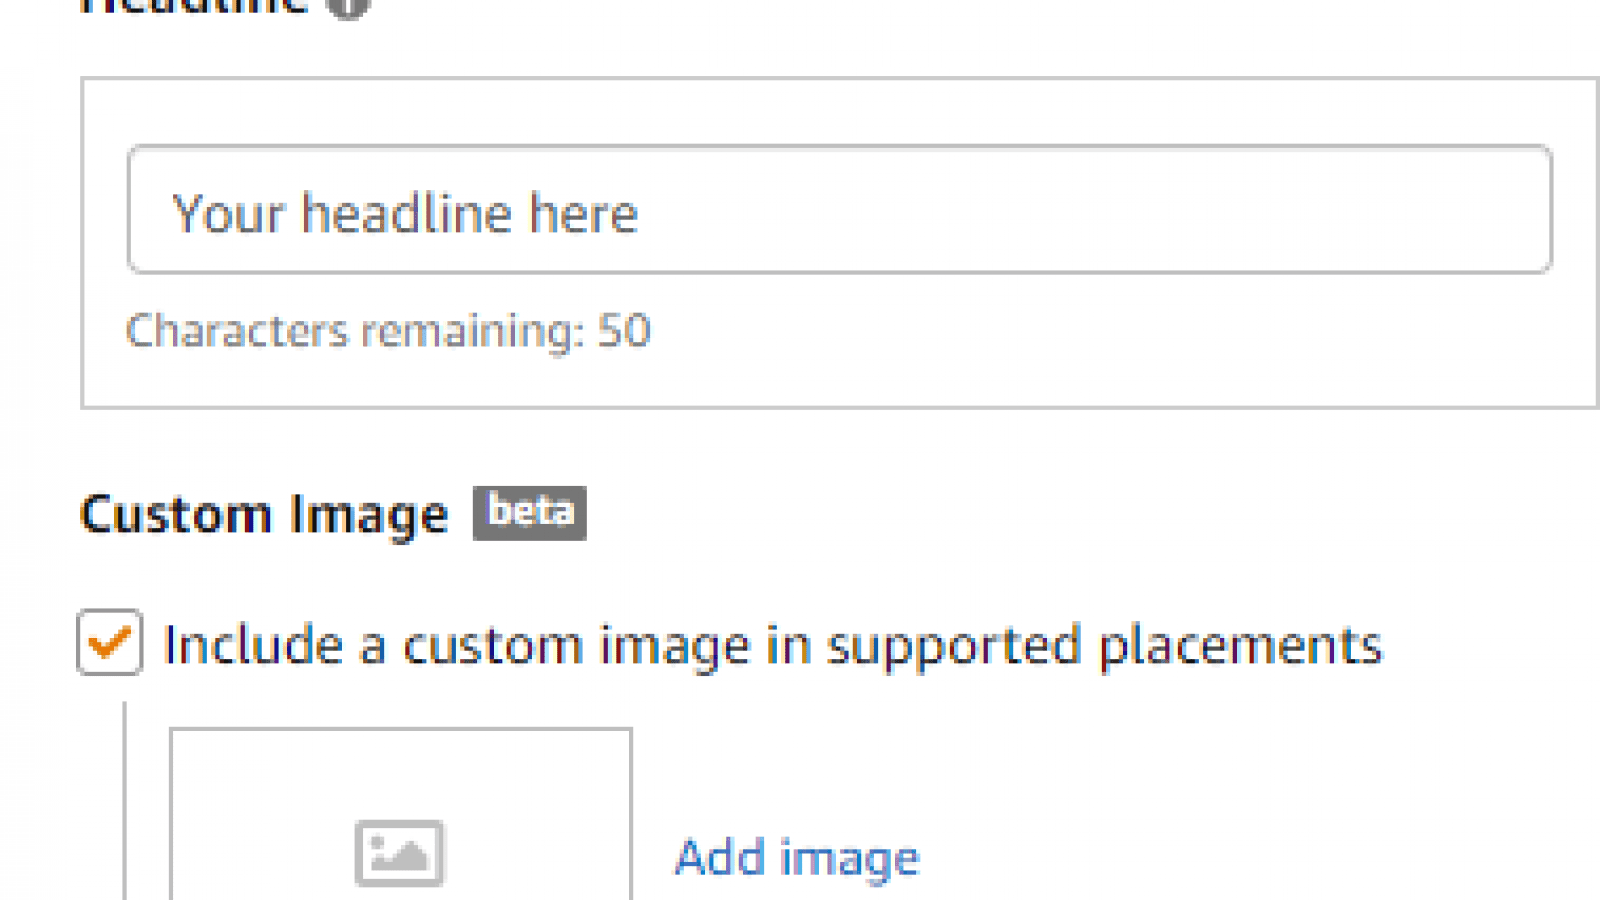Click the word placements in the checkbox label
This screenshot has width=1600, height=900.
coord(1240,647)
